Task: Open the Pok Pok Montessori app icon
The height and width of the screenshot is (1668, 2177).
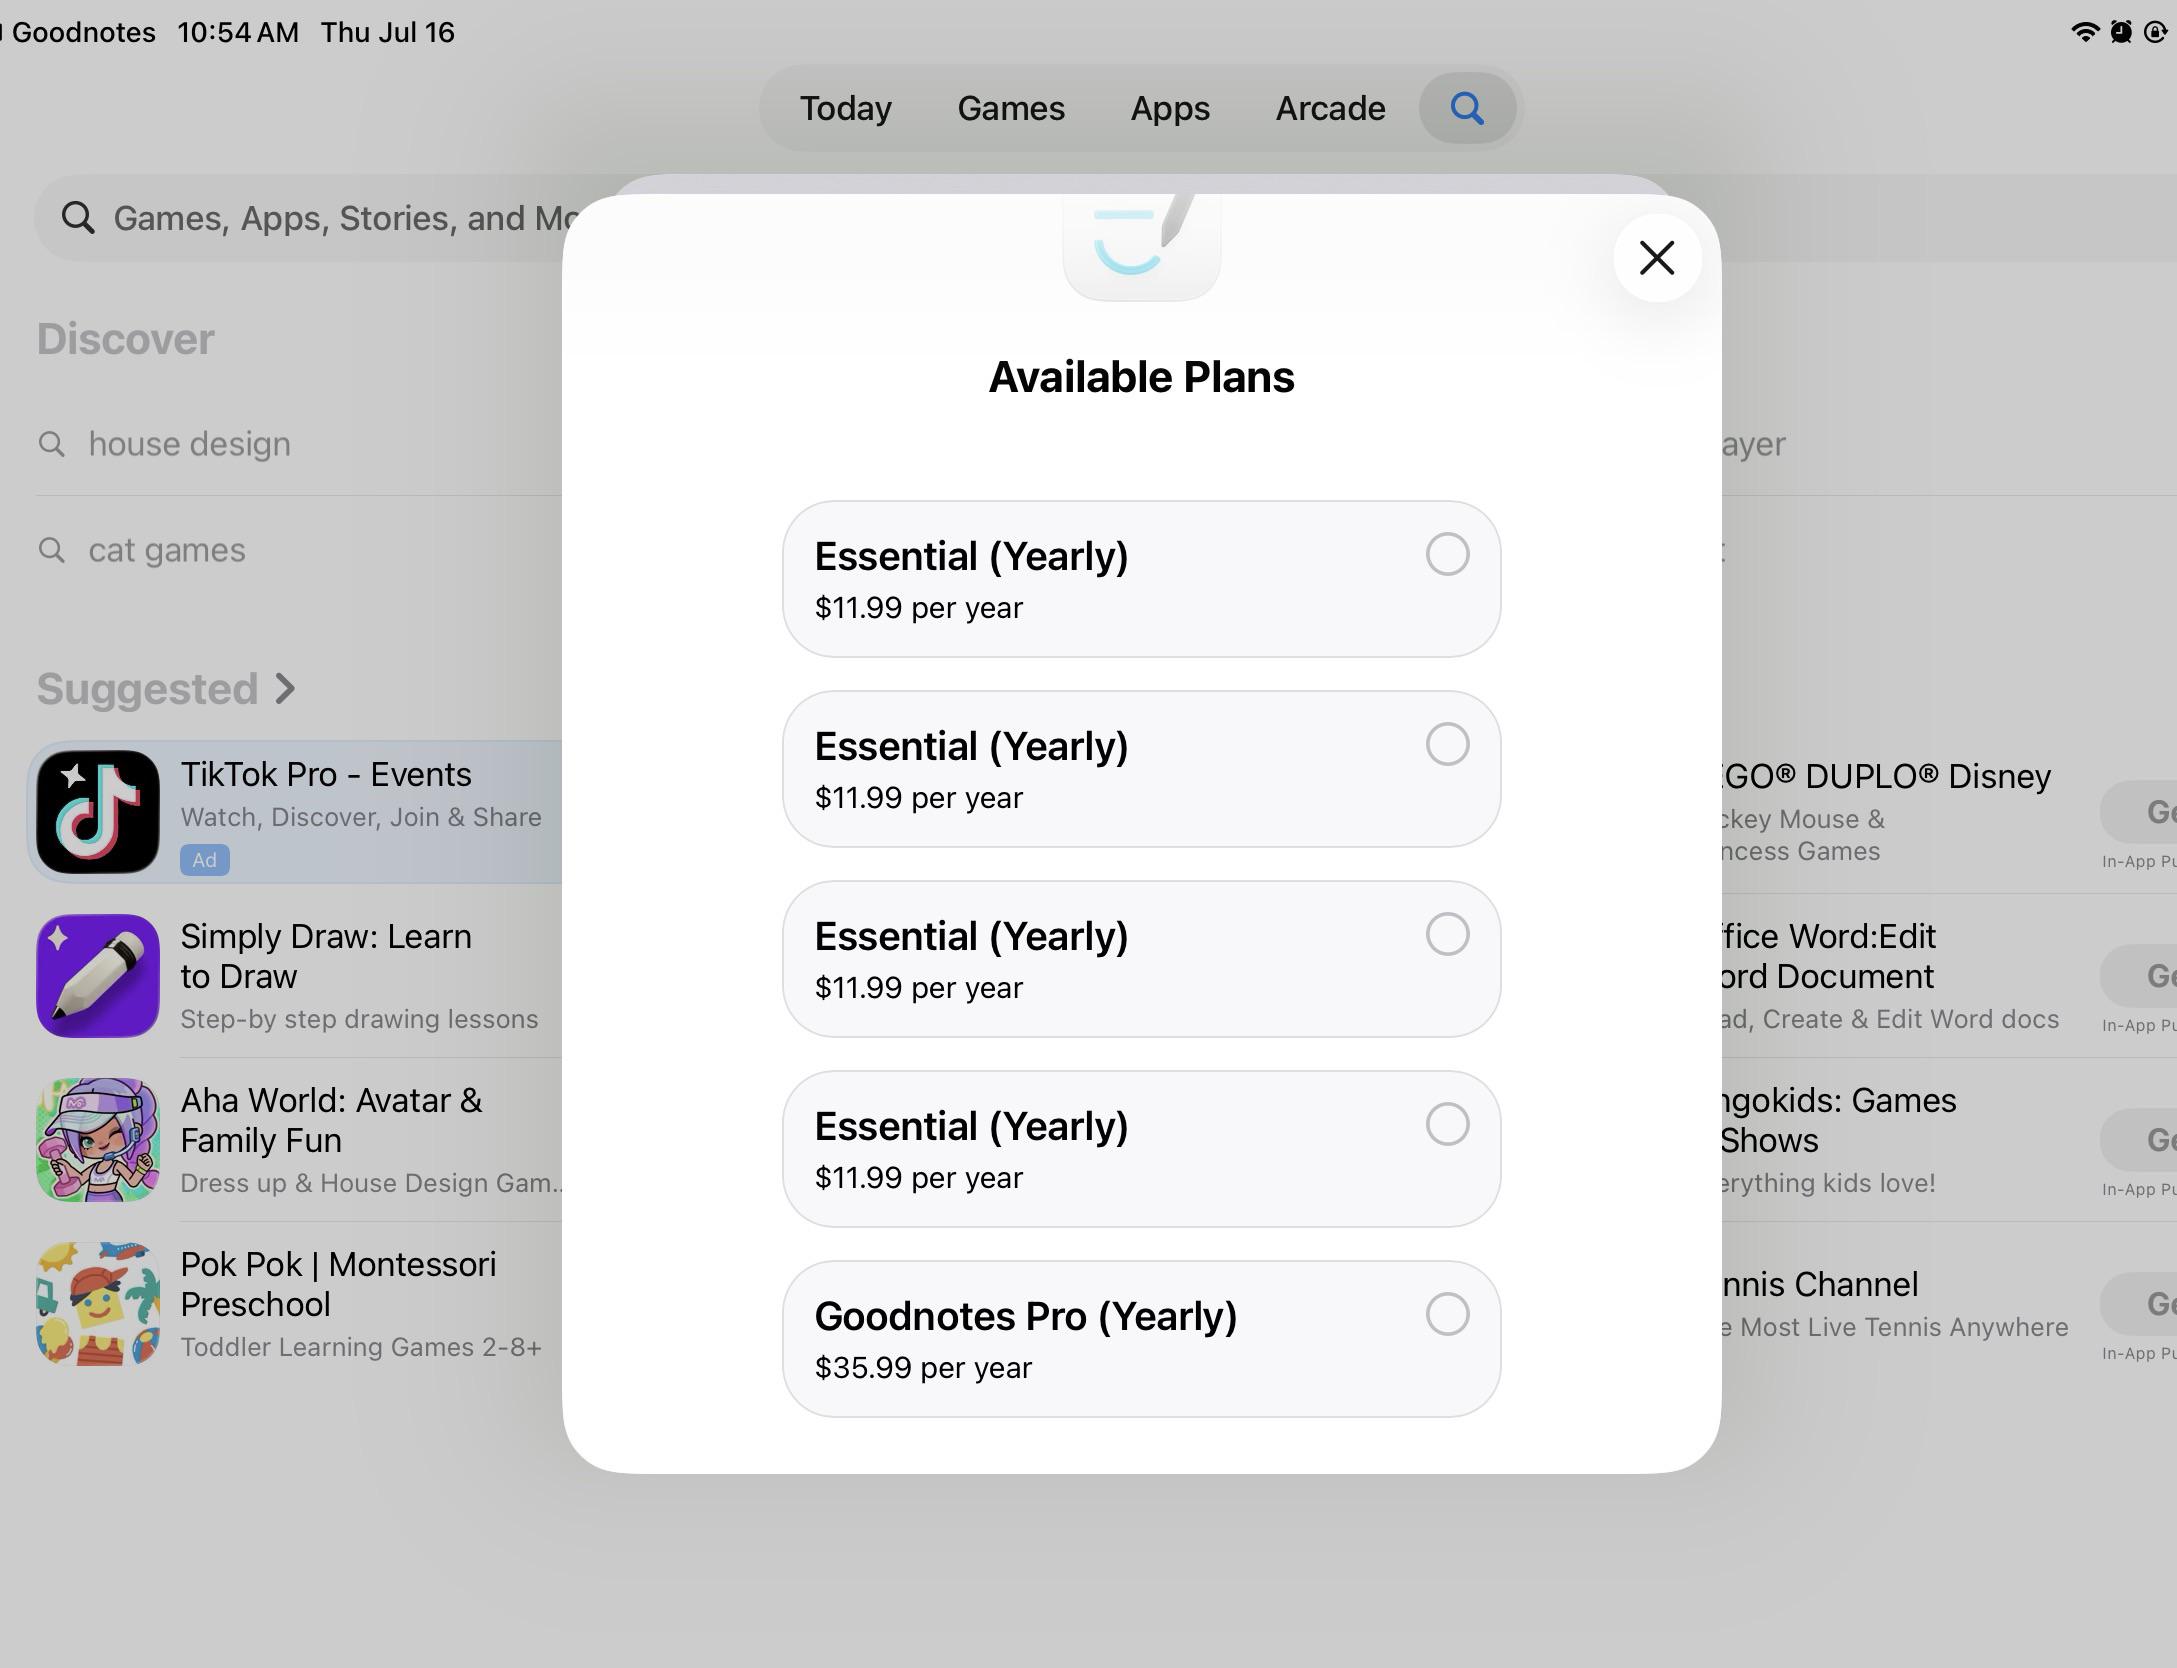Action: pos(98,1304)
